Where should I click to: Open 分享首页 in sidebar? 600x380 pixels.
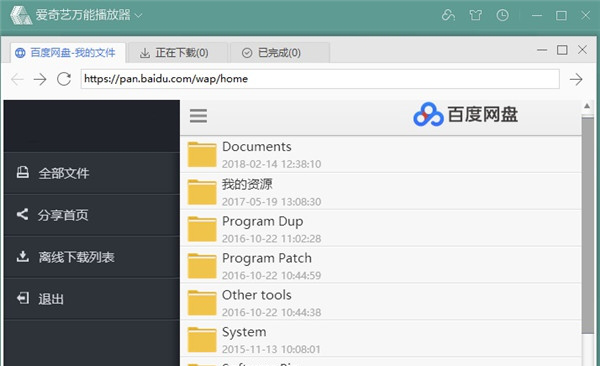point(92,215)
